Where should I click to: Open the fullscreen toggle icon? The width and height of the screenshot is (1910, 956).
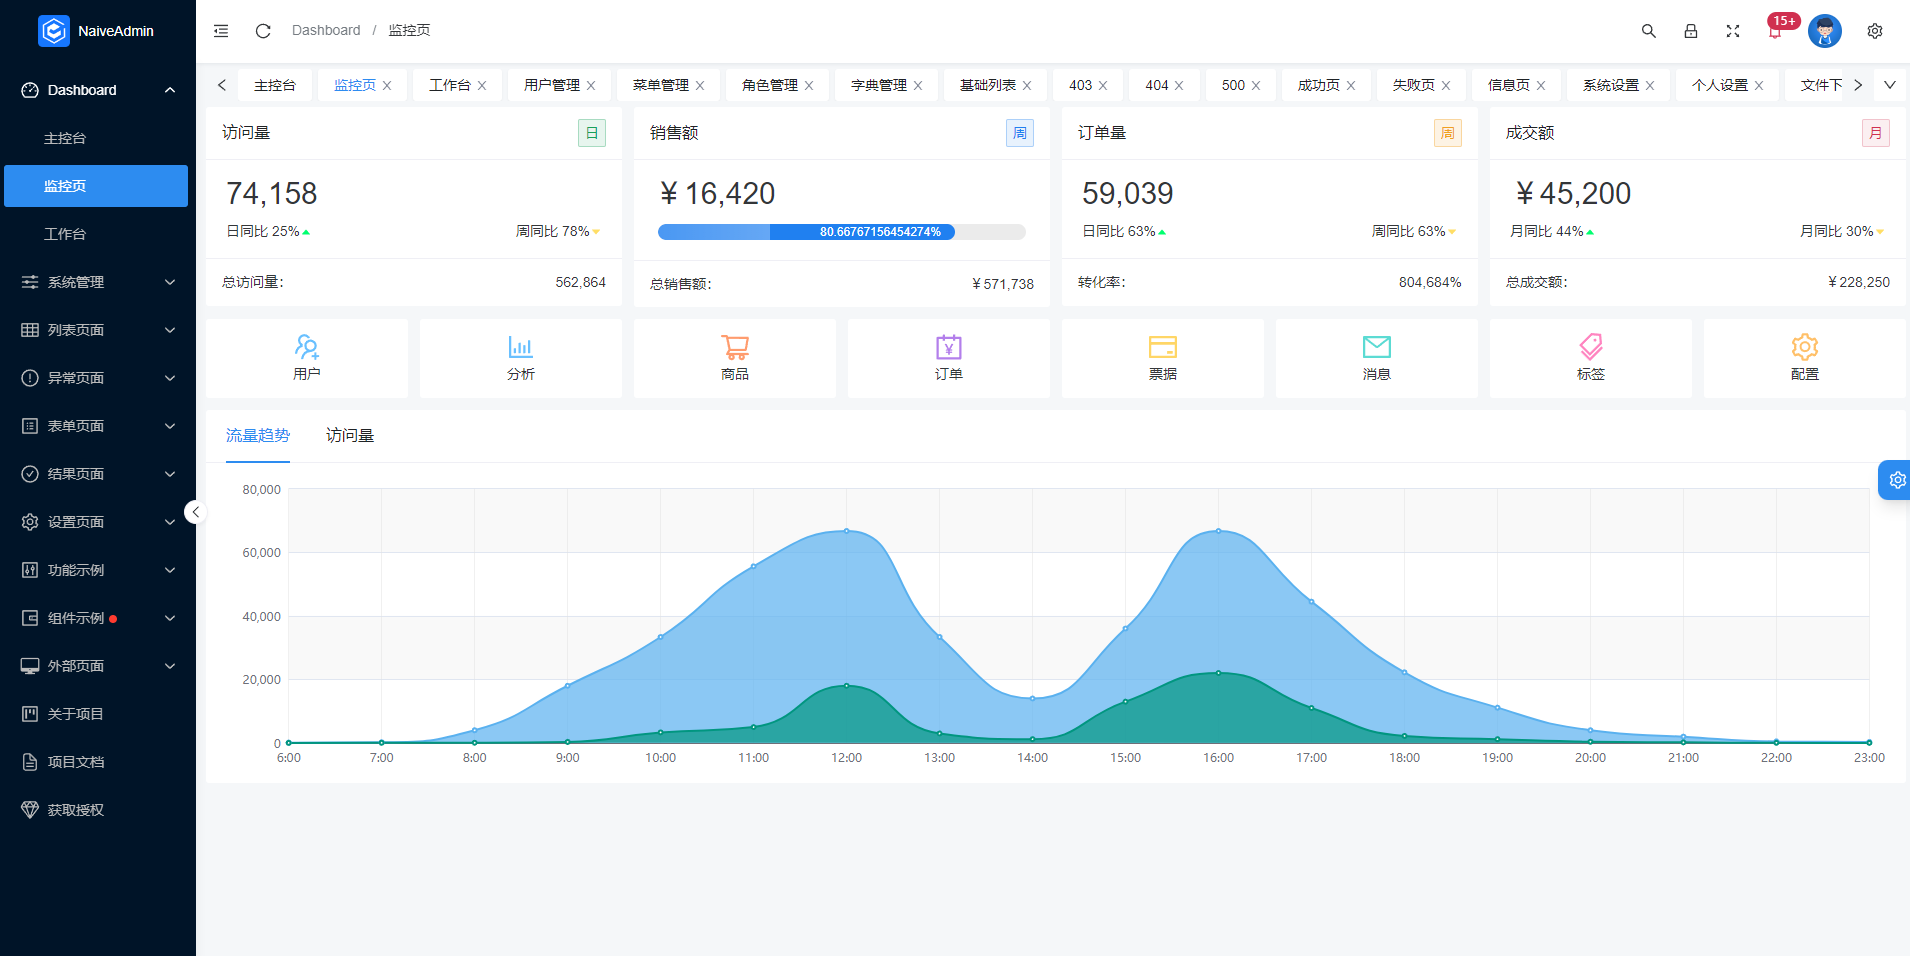pos(1733,31)
